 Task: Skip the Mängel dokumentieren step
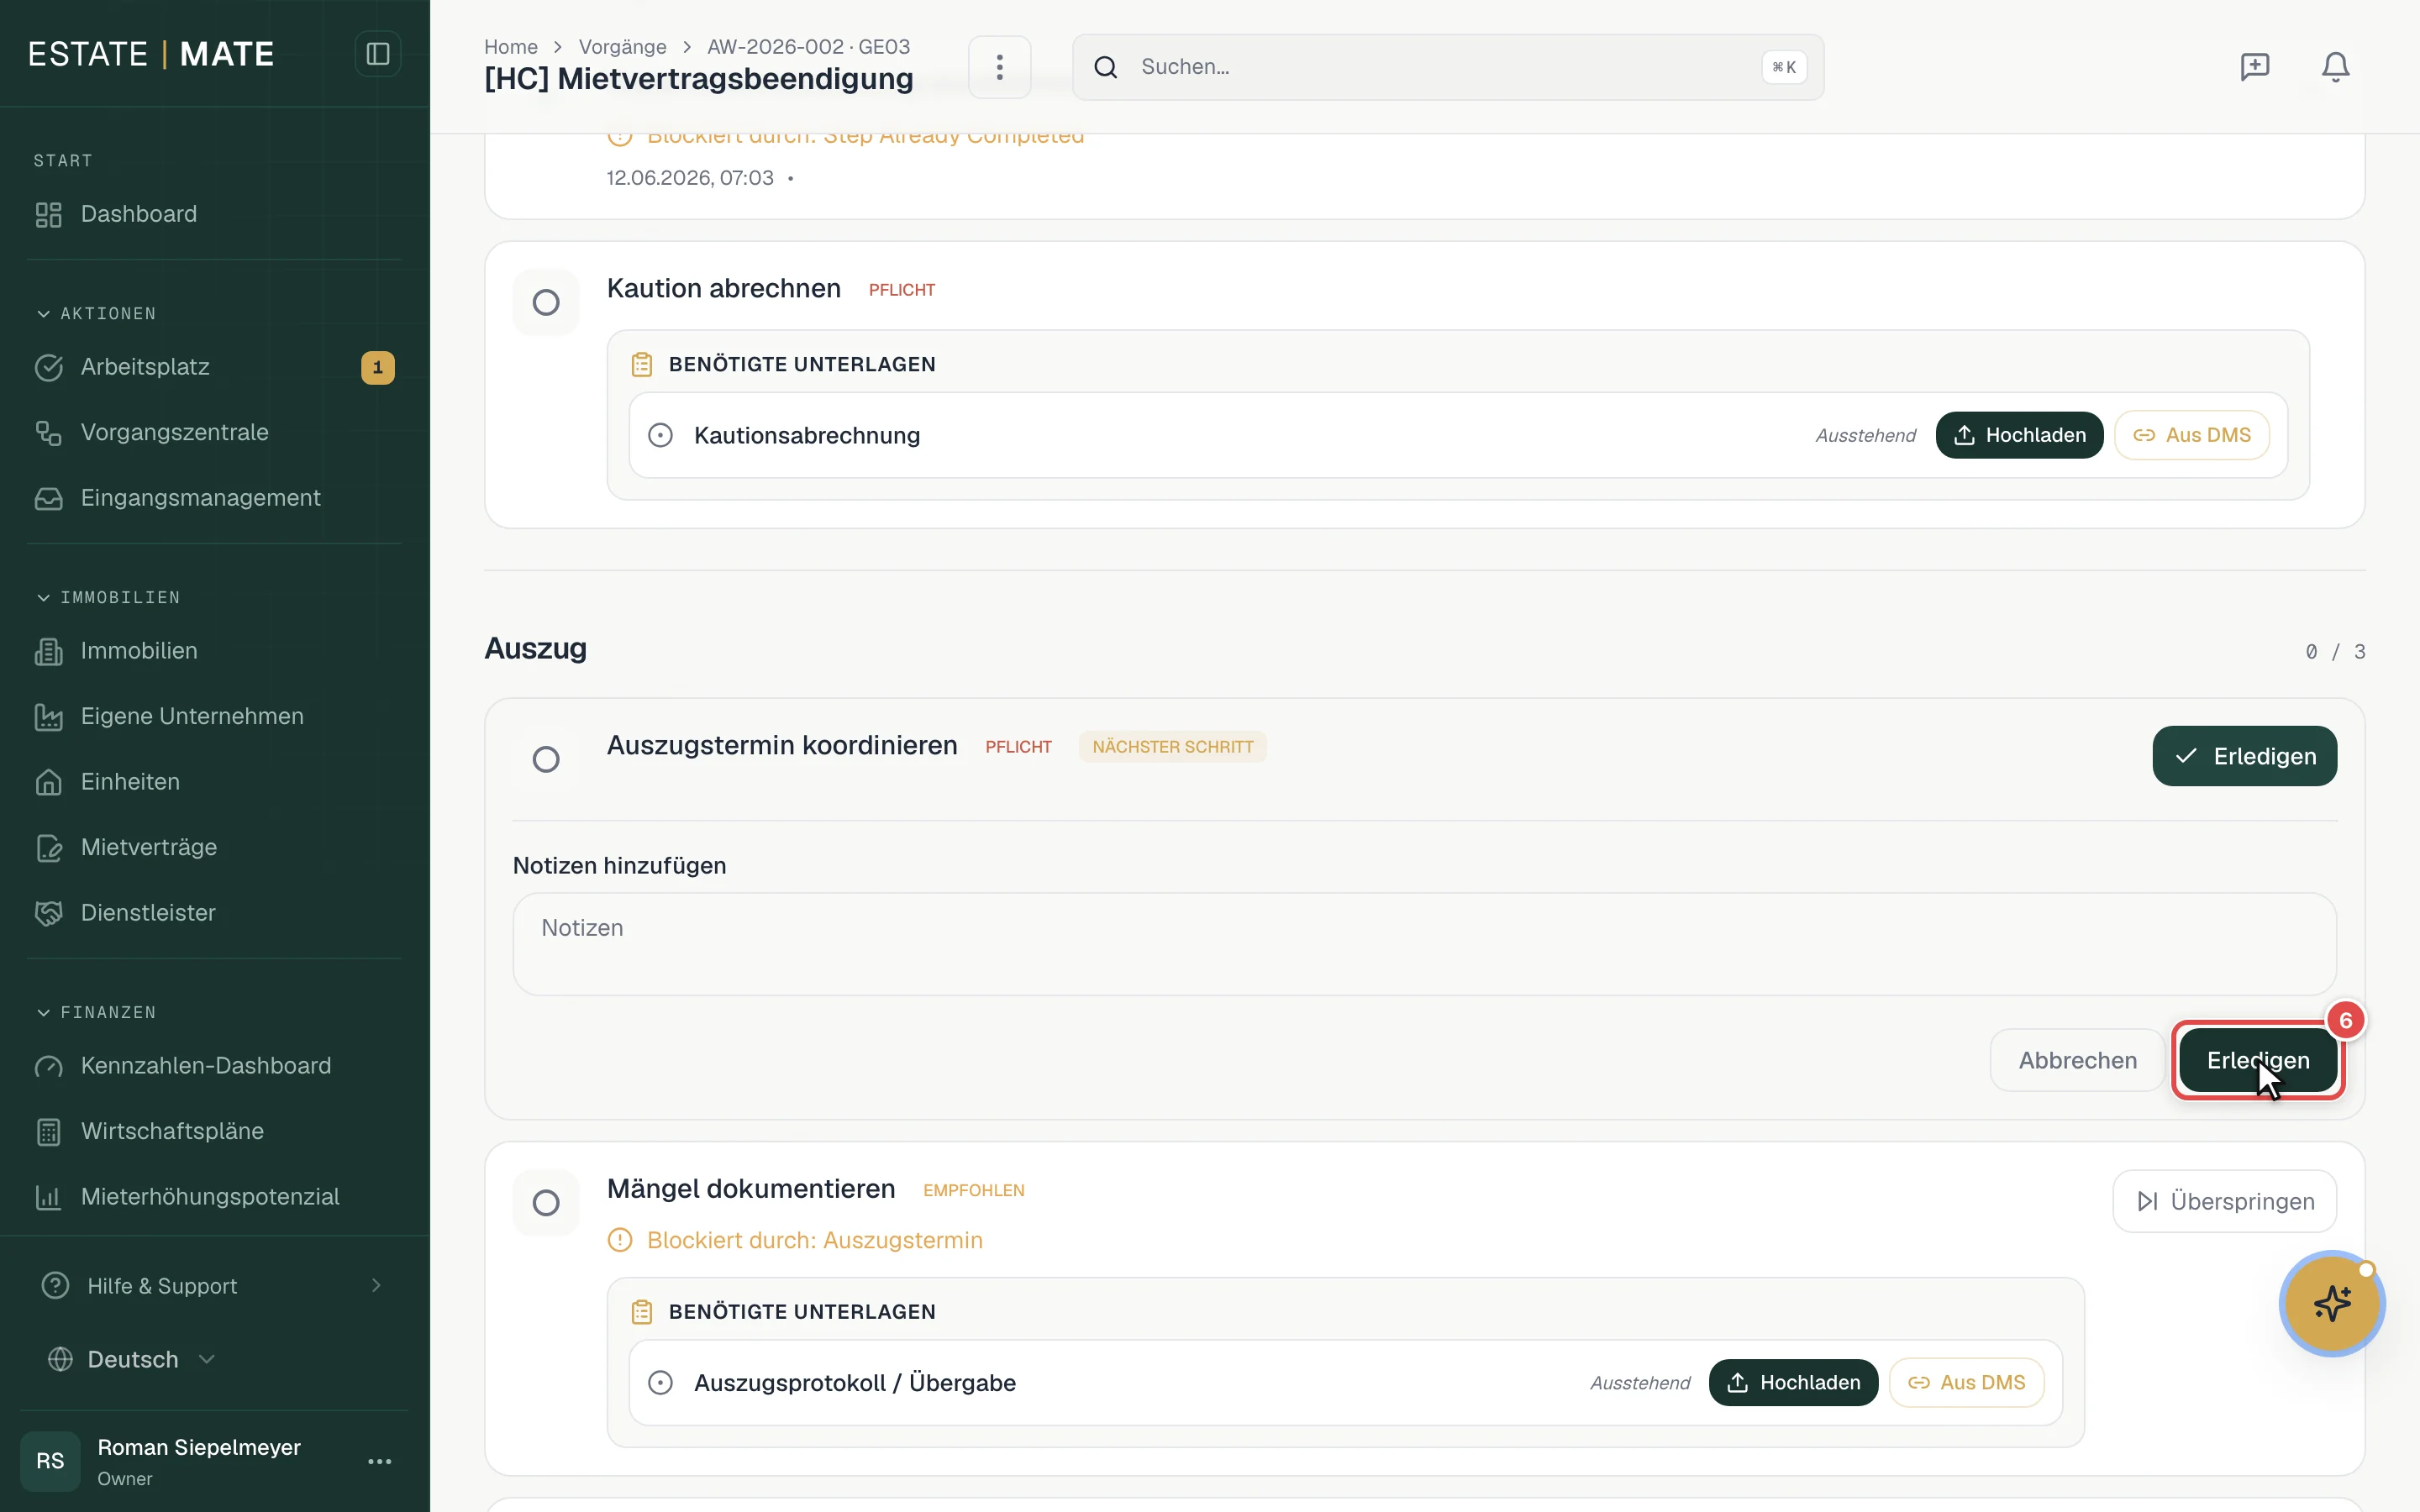(2224, 1201)
